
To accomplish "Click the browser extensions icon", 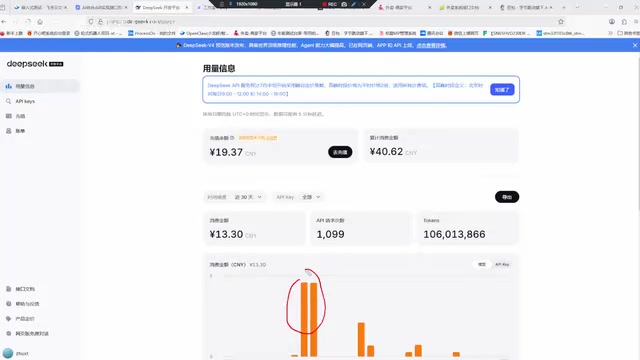I will pyautogui.click(x=624, y=22).
